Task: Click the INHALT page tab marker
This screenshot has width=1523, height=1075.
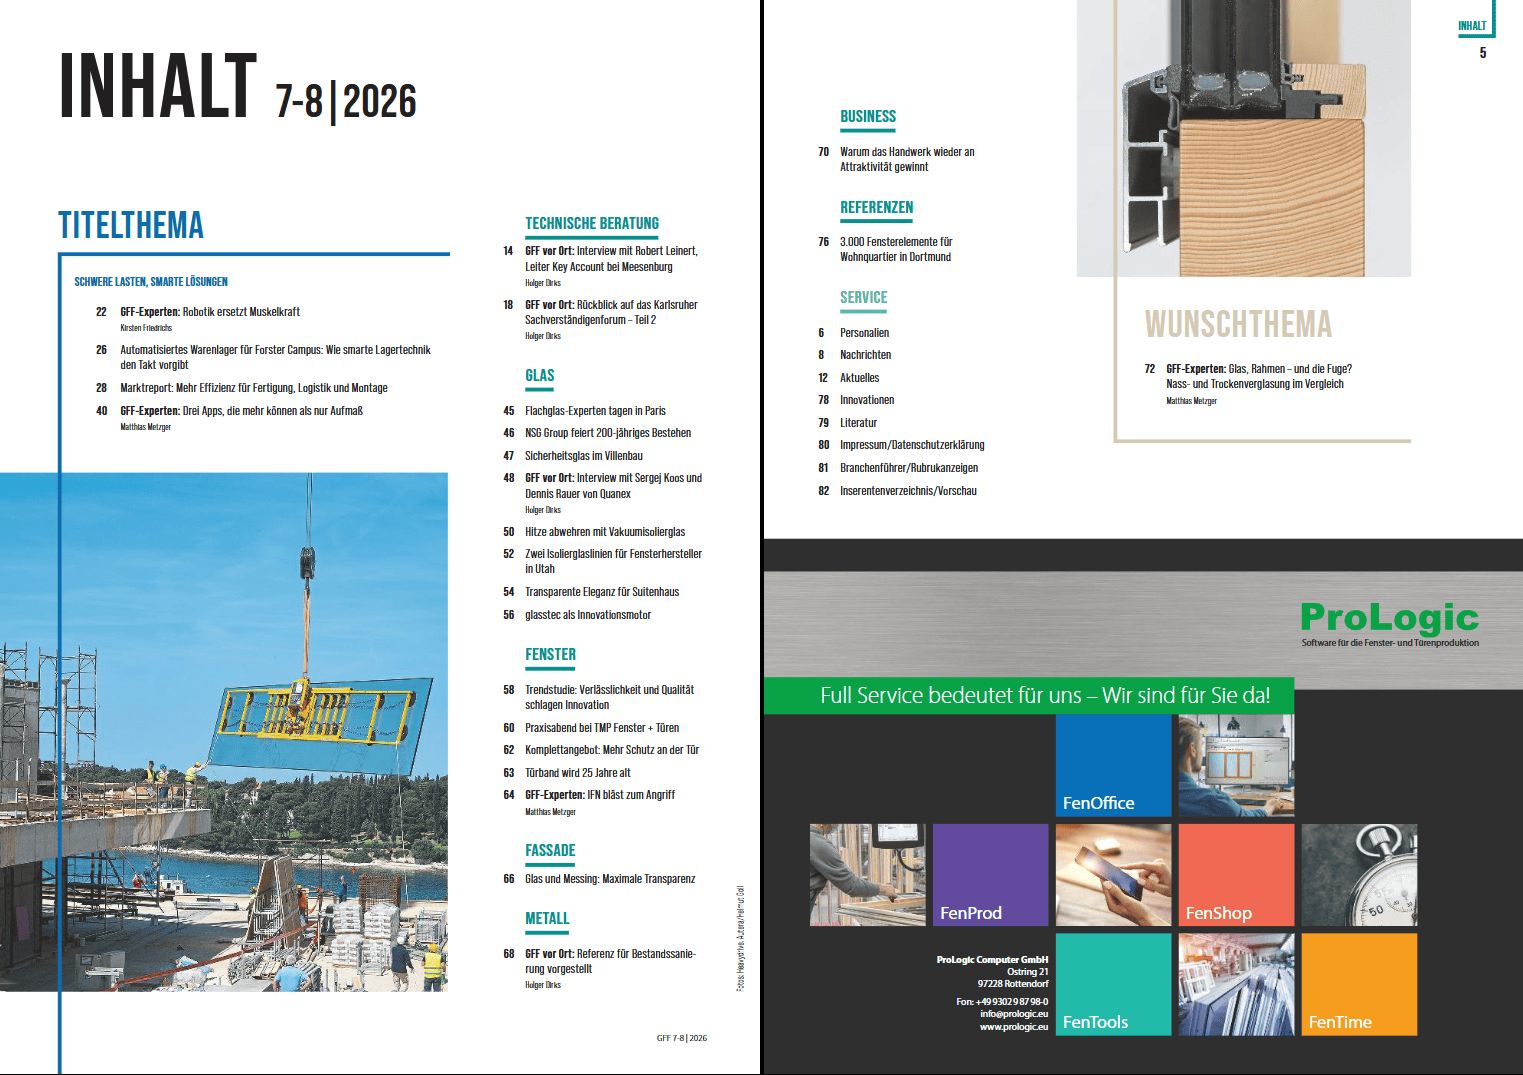Action: 1472,26
